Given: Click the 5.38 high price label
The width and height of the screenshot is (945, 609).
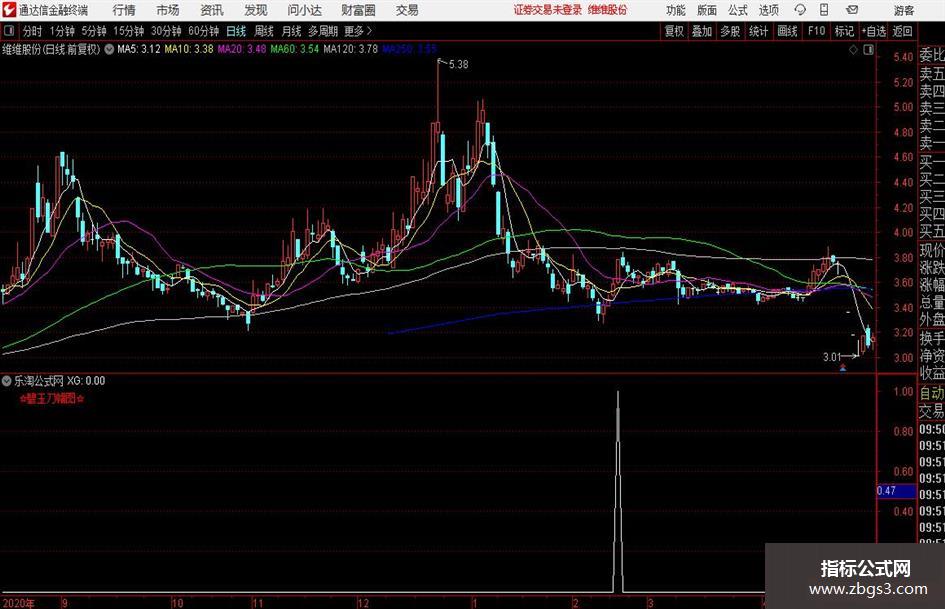Looking at the screenshot, I should pyautogui.click(x=459, y=64).
